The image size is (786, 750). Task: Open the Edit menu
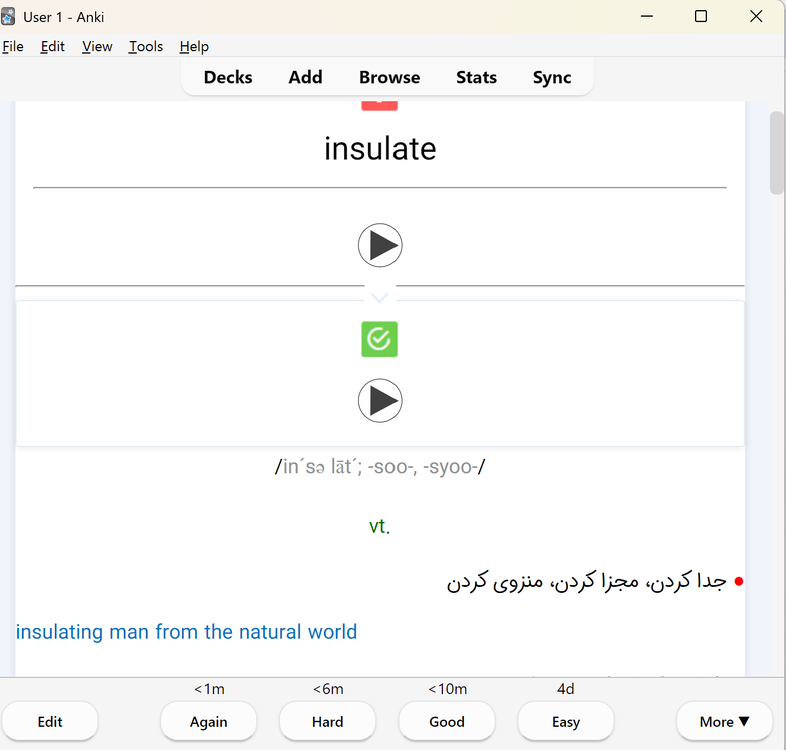pyautogui.click(x=53, y=47)
